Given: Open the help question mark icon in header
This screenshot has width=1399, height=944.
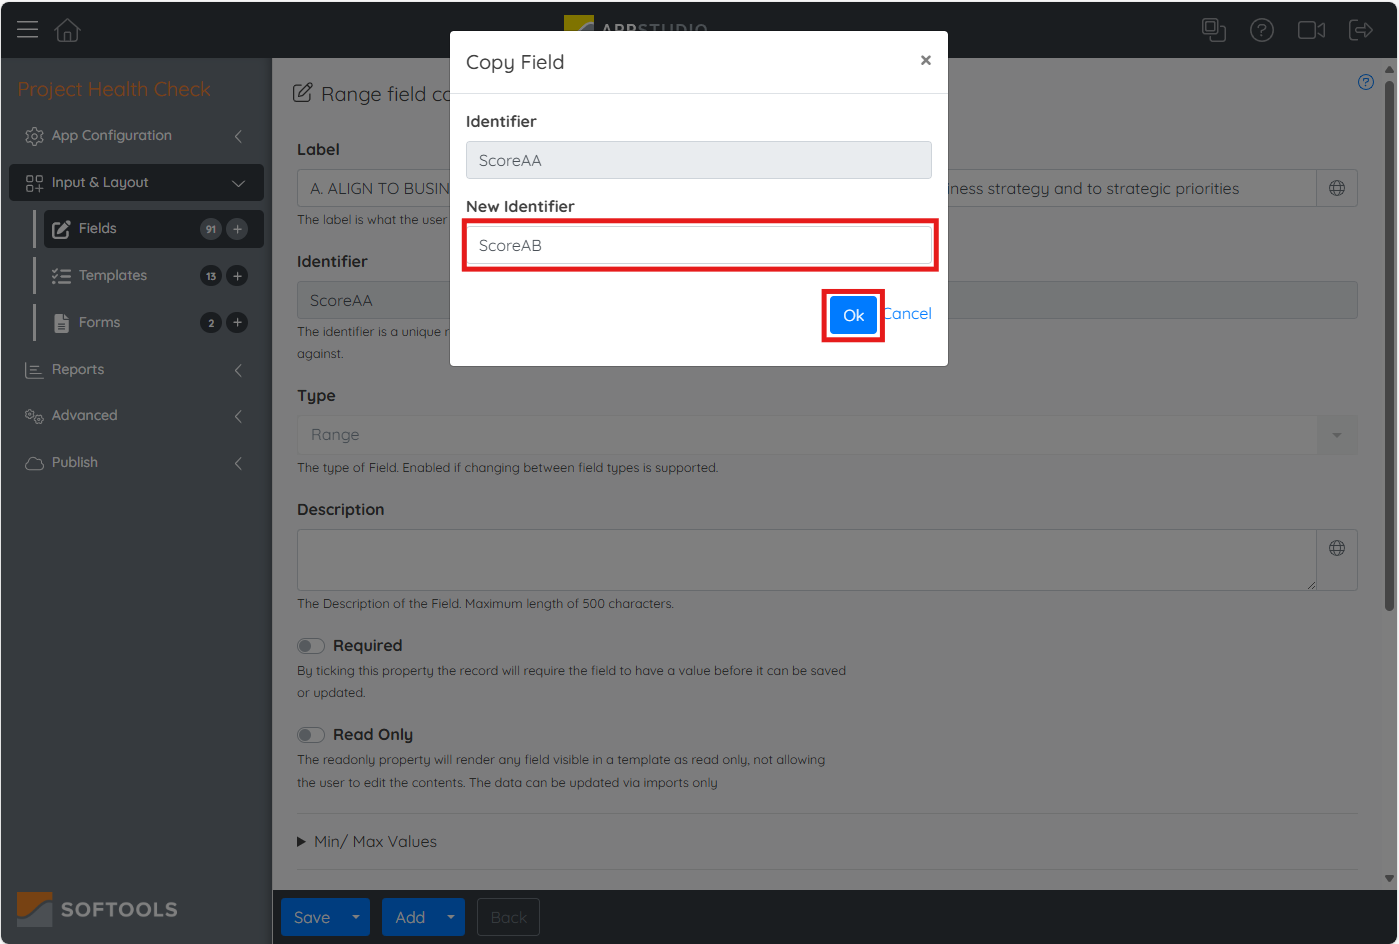Looking at the screenshot, I should (x=1262, y=30).
